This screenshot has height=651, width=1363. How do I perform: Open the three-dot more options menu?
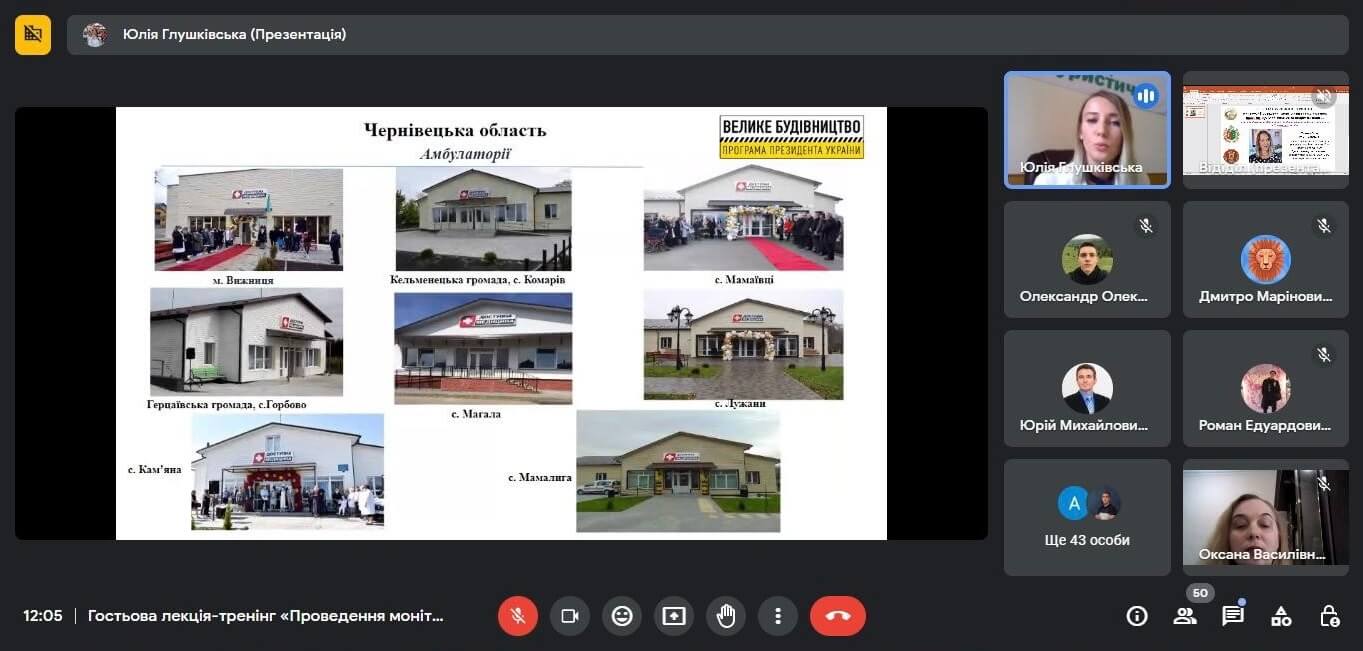[x=777, y=616]
